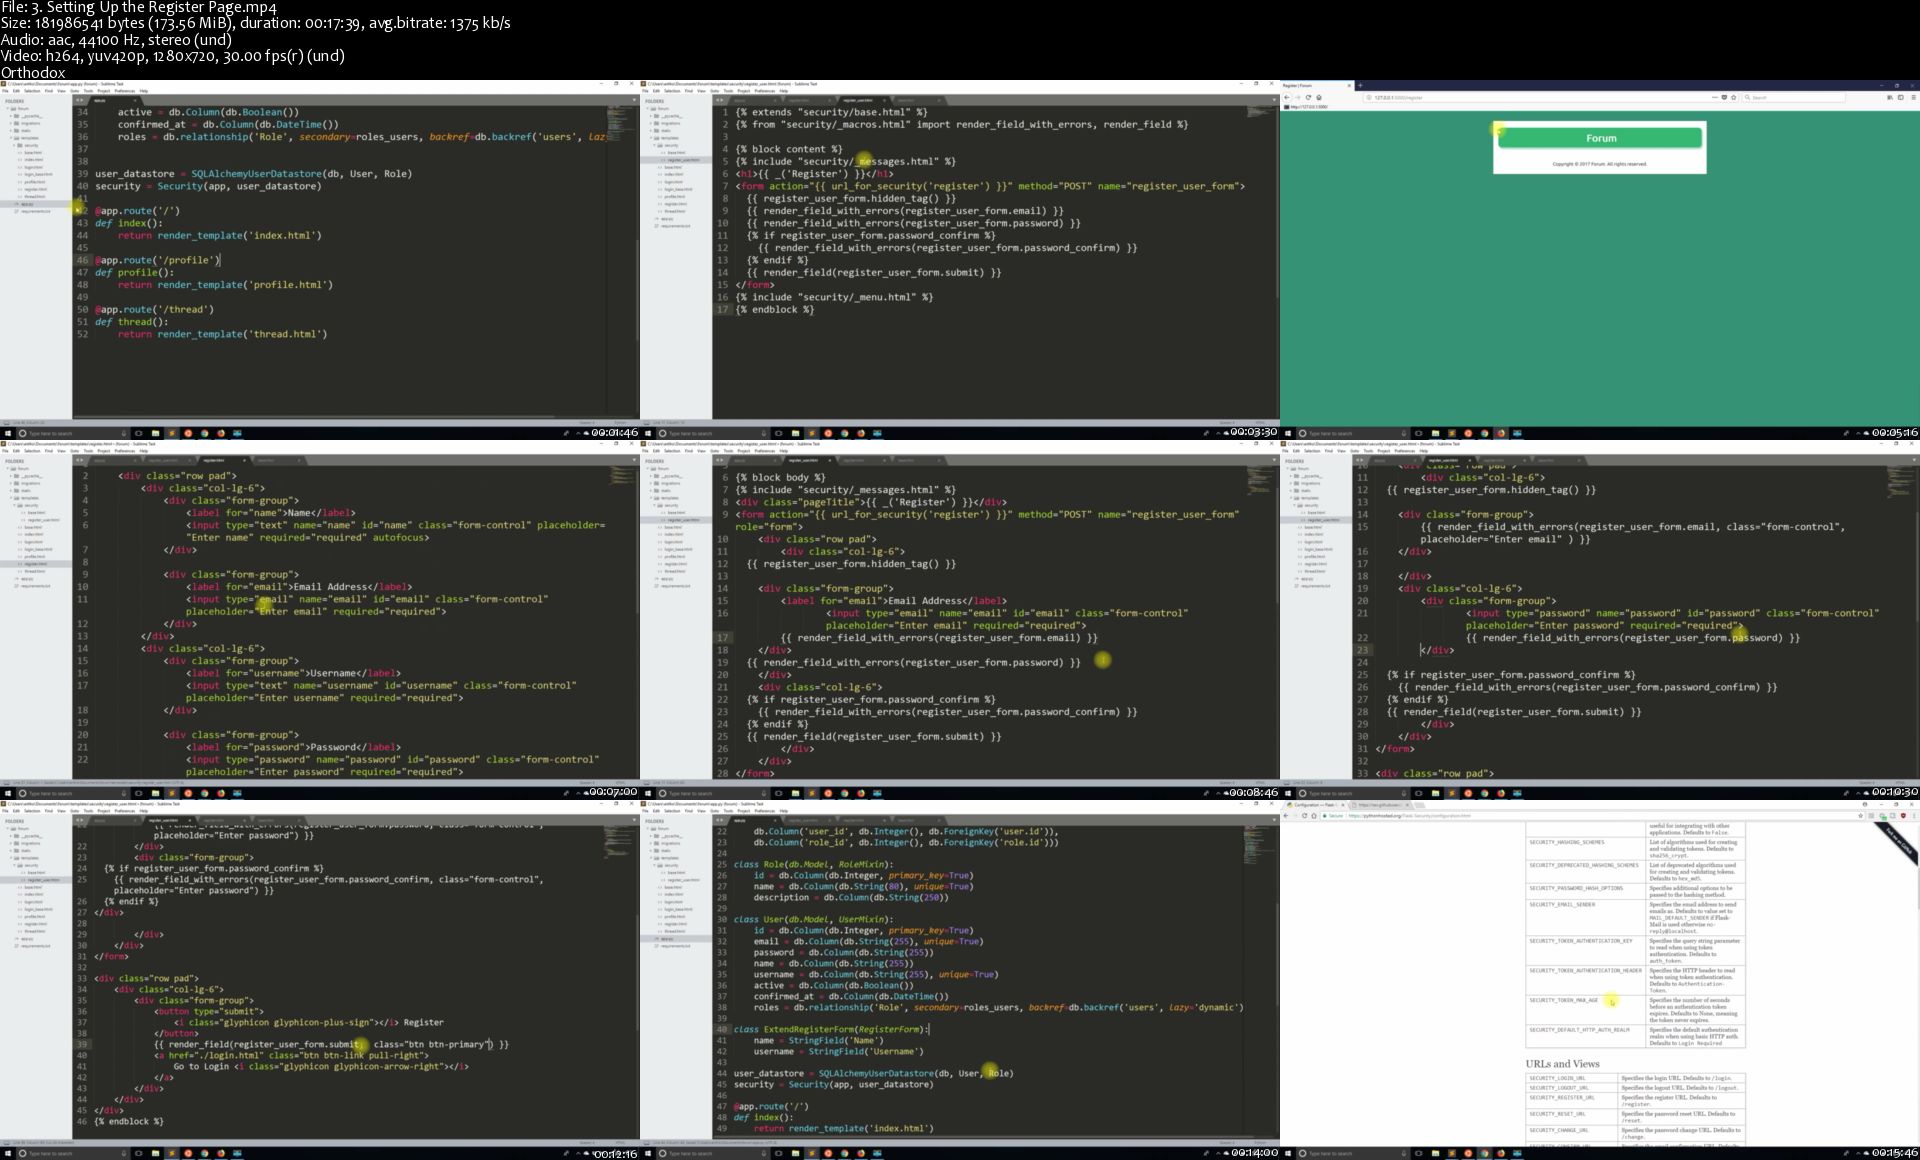Click Chrome's bookmark star in the address bar
Screen dimensions: 1920x1160
[x=1860, y=816]
